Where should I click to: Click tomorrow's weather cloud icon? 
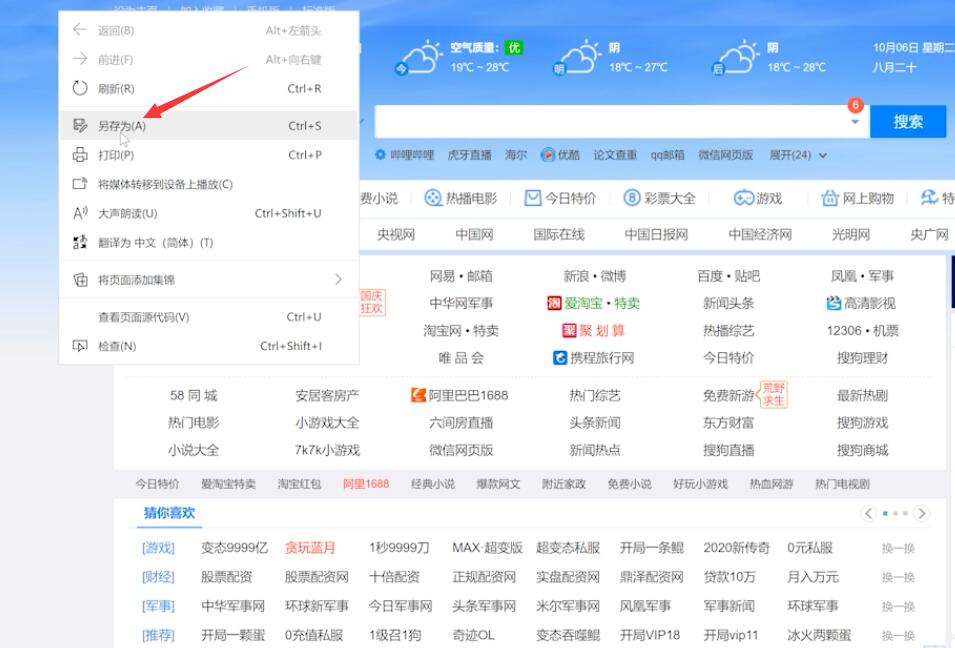click(x=577, y=57)
